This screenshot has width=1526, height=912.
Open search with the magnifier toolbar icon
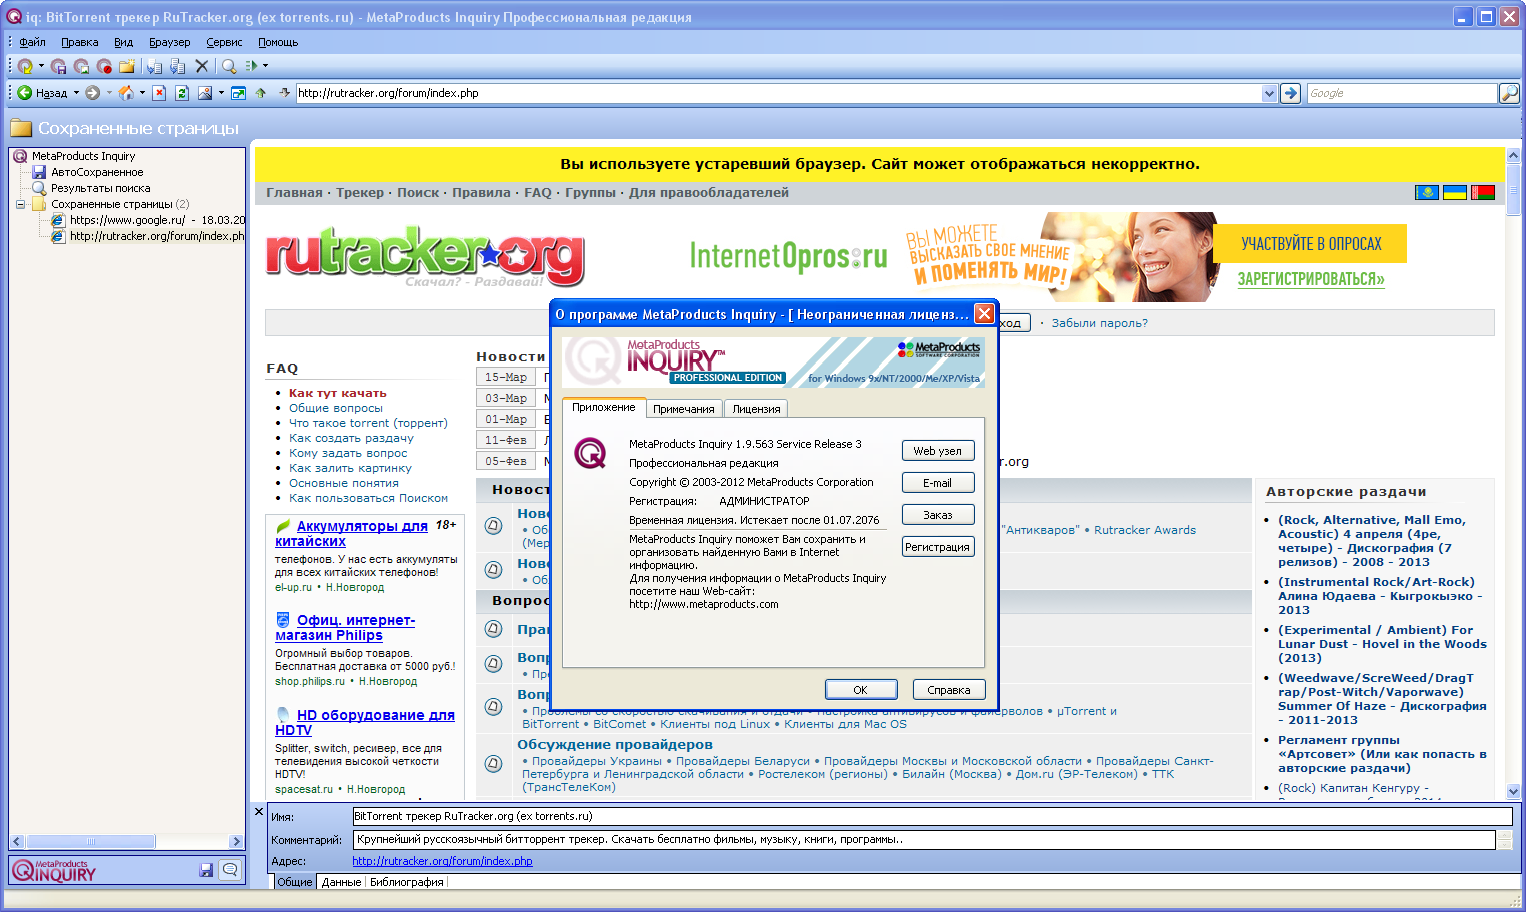(229, 66)
